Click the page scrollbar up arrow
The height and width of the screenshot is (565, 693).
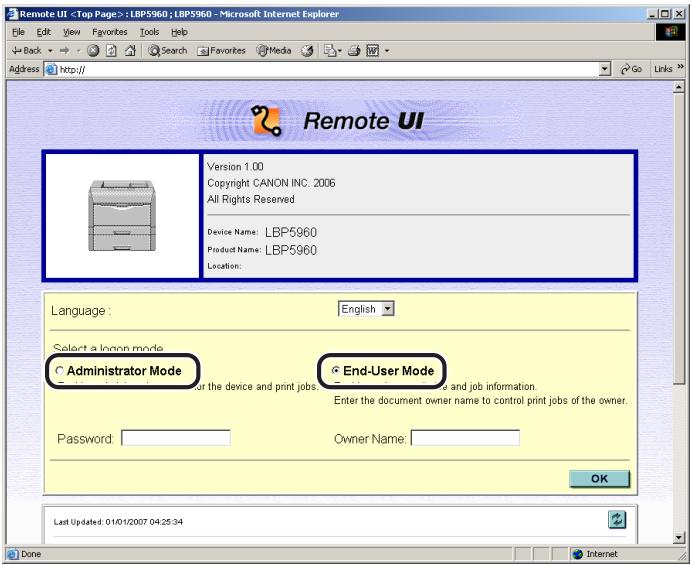(679, 88)
